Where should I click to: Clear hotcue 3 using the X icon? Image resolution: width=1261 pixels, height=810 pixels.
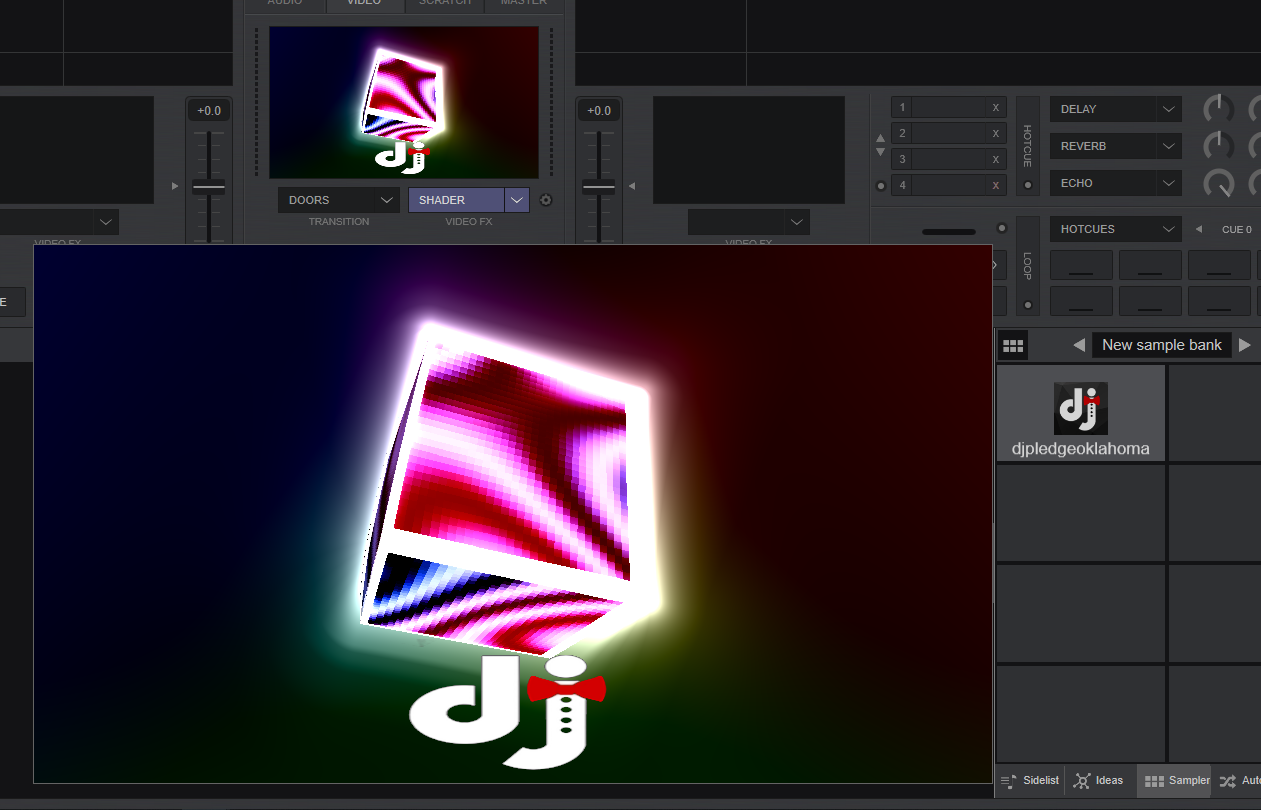[995, 160]
